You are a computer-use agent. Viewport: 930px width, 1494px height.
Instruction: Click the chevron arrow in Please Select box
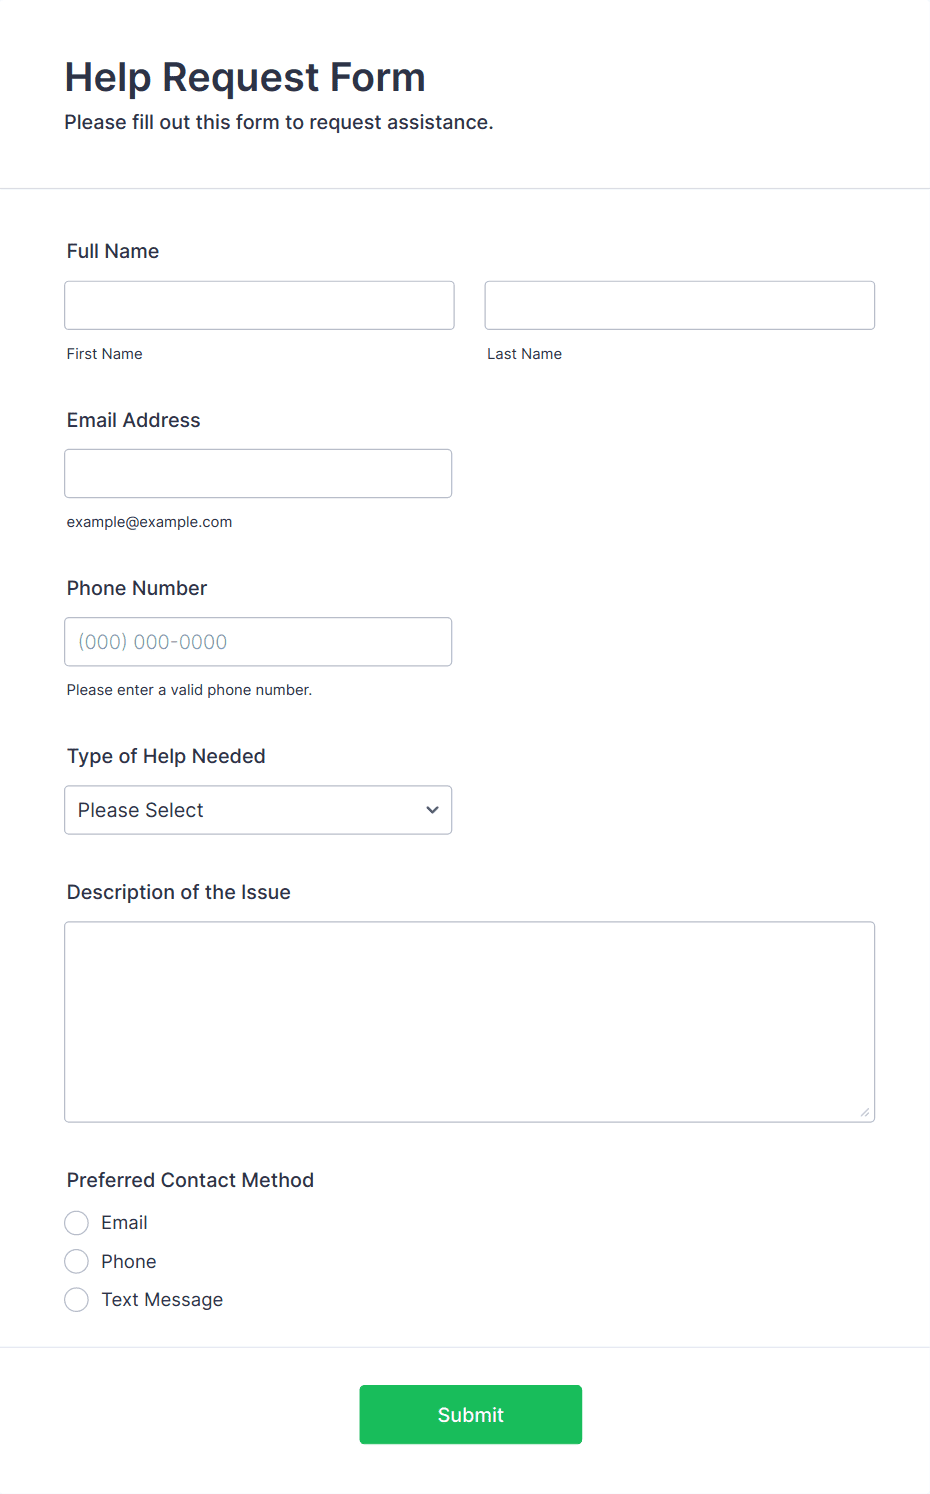click(432, 810)
